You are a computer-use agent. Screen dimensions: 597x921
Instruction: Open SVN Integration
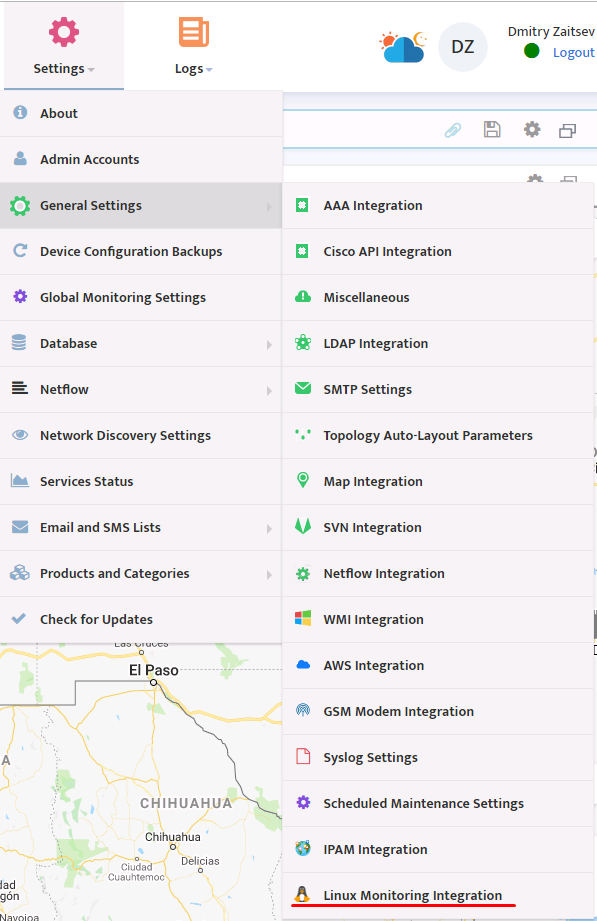click(438, 527)
